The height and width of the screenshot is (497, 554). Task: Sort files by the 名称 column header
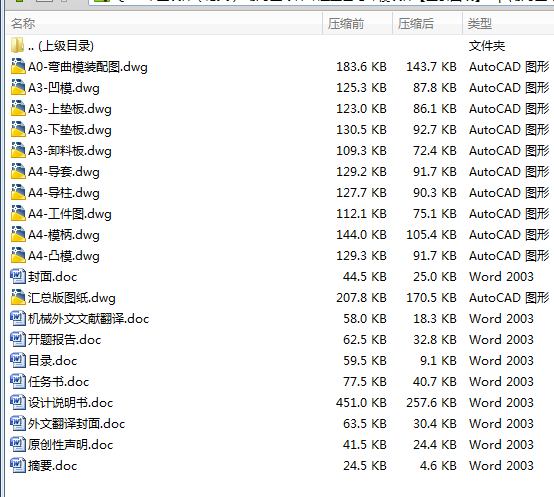pyautogui.click(x=164, y=24)
